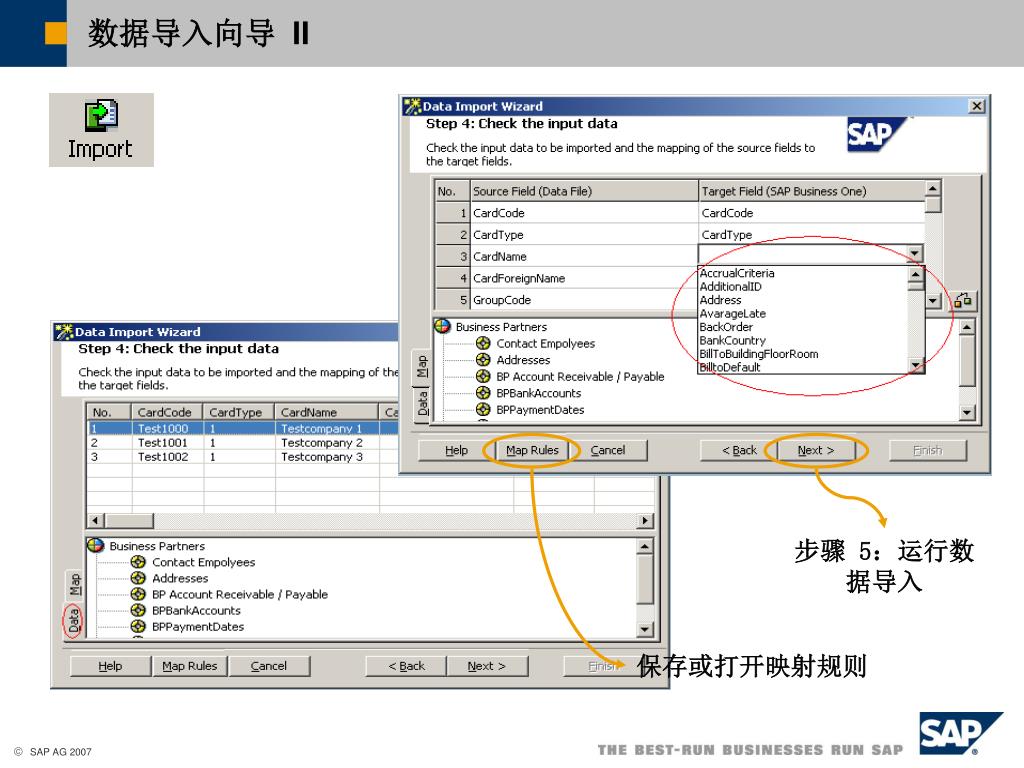Image resolution: width=1024 pixels, height=768 pixels.
Task: Click horizontal scroll-right arrow in back wizard data grid
Action: click(x=645, y=520)
